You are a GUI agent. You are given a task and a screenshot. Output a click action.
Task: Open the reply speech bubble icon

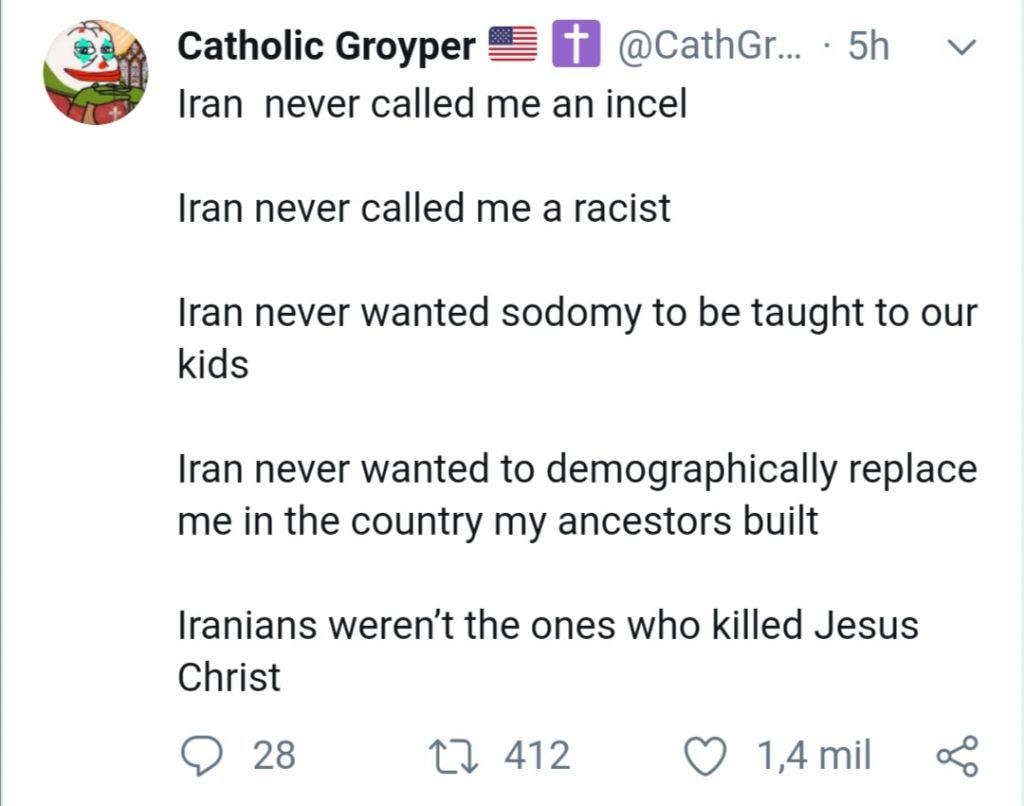click(x=202, y=756)
